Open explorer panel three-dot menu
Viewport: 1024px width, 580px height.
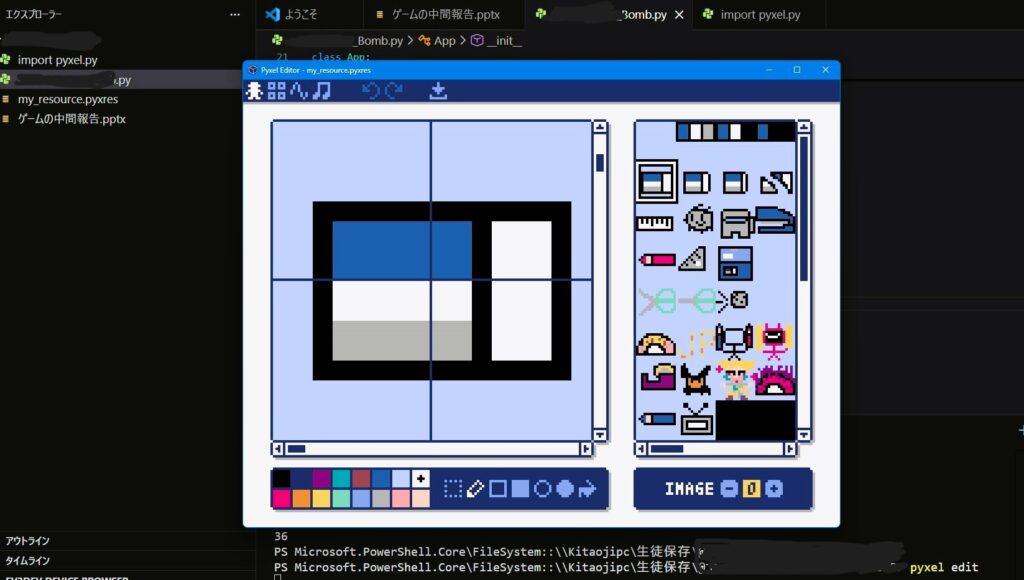[235, 15]
